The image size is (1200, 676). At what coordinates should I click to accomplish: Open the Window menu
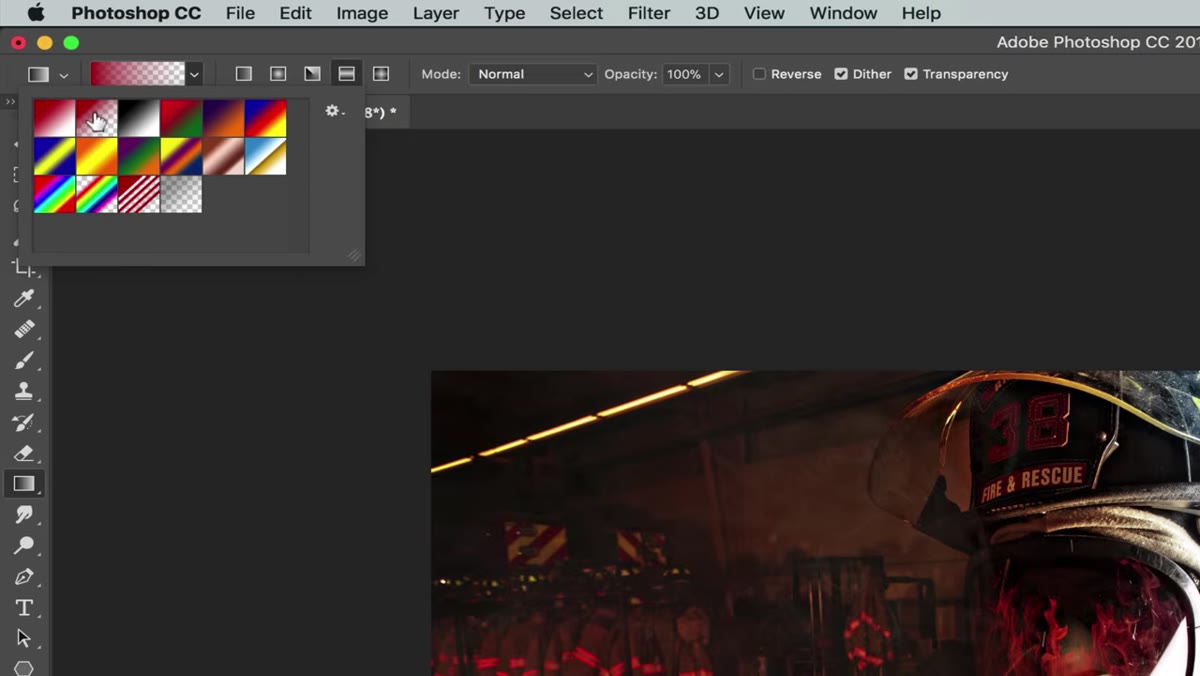[x=843, y=13]
